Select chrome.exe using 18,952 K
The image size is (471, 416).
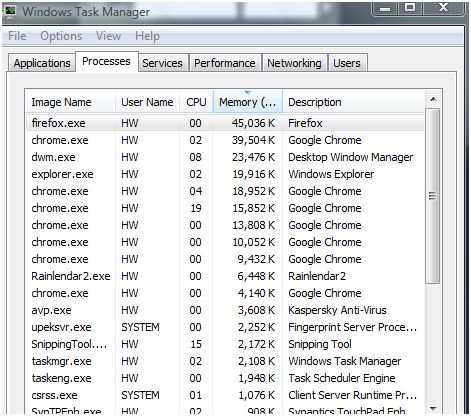[x=225, y=191]
